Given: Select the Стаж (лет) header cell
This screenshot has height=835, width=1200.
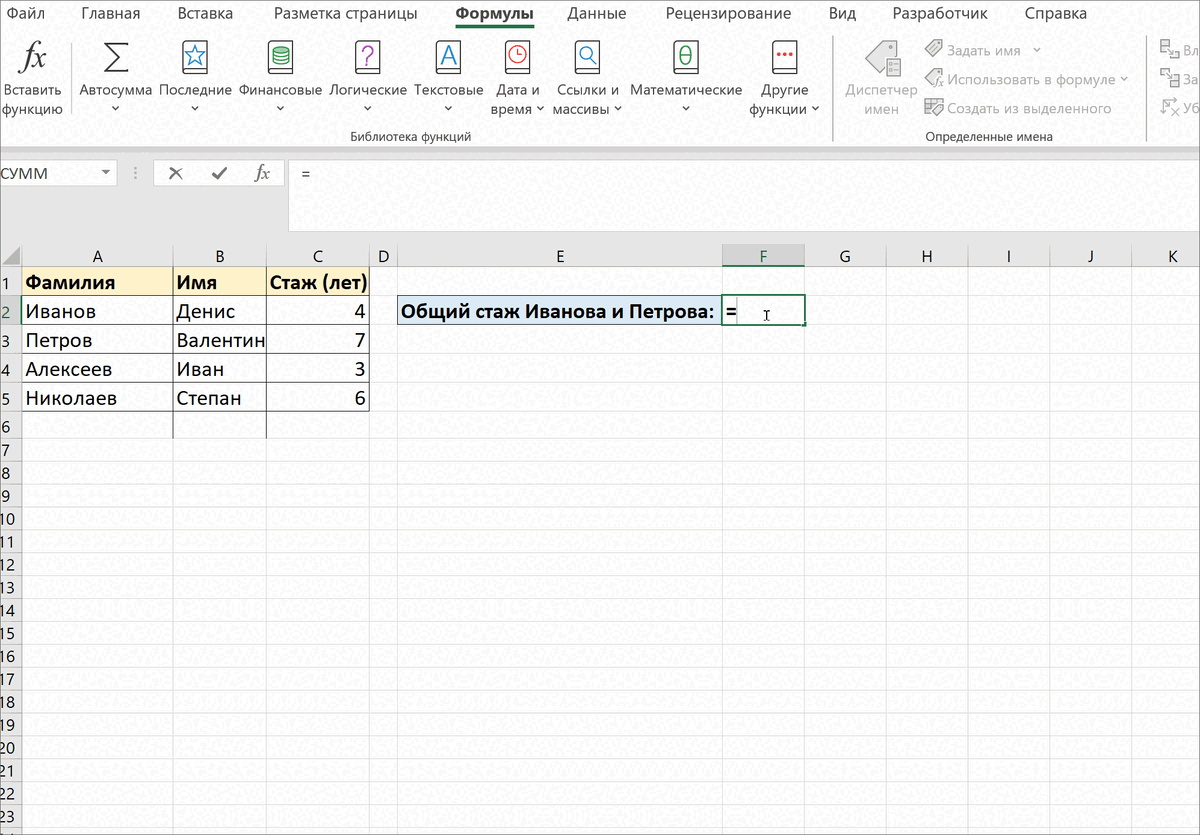Looking at the screenshot, I should (x=318, y=283).
